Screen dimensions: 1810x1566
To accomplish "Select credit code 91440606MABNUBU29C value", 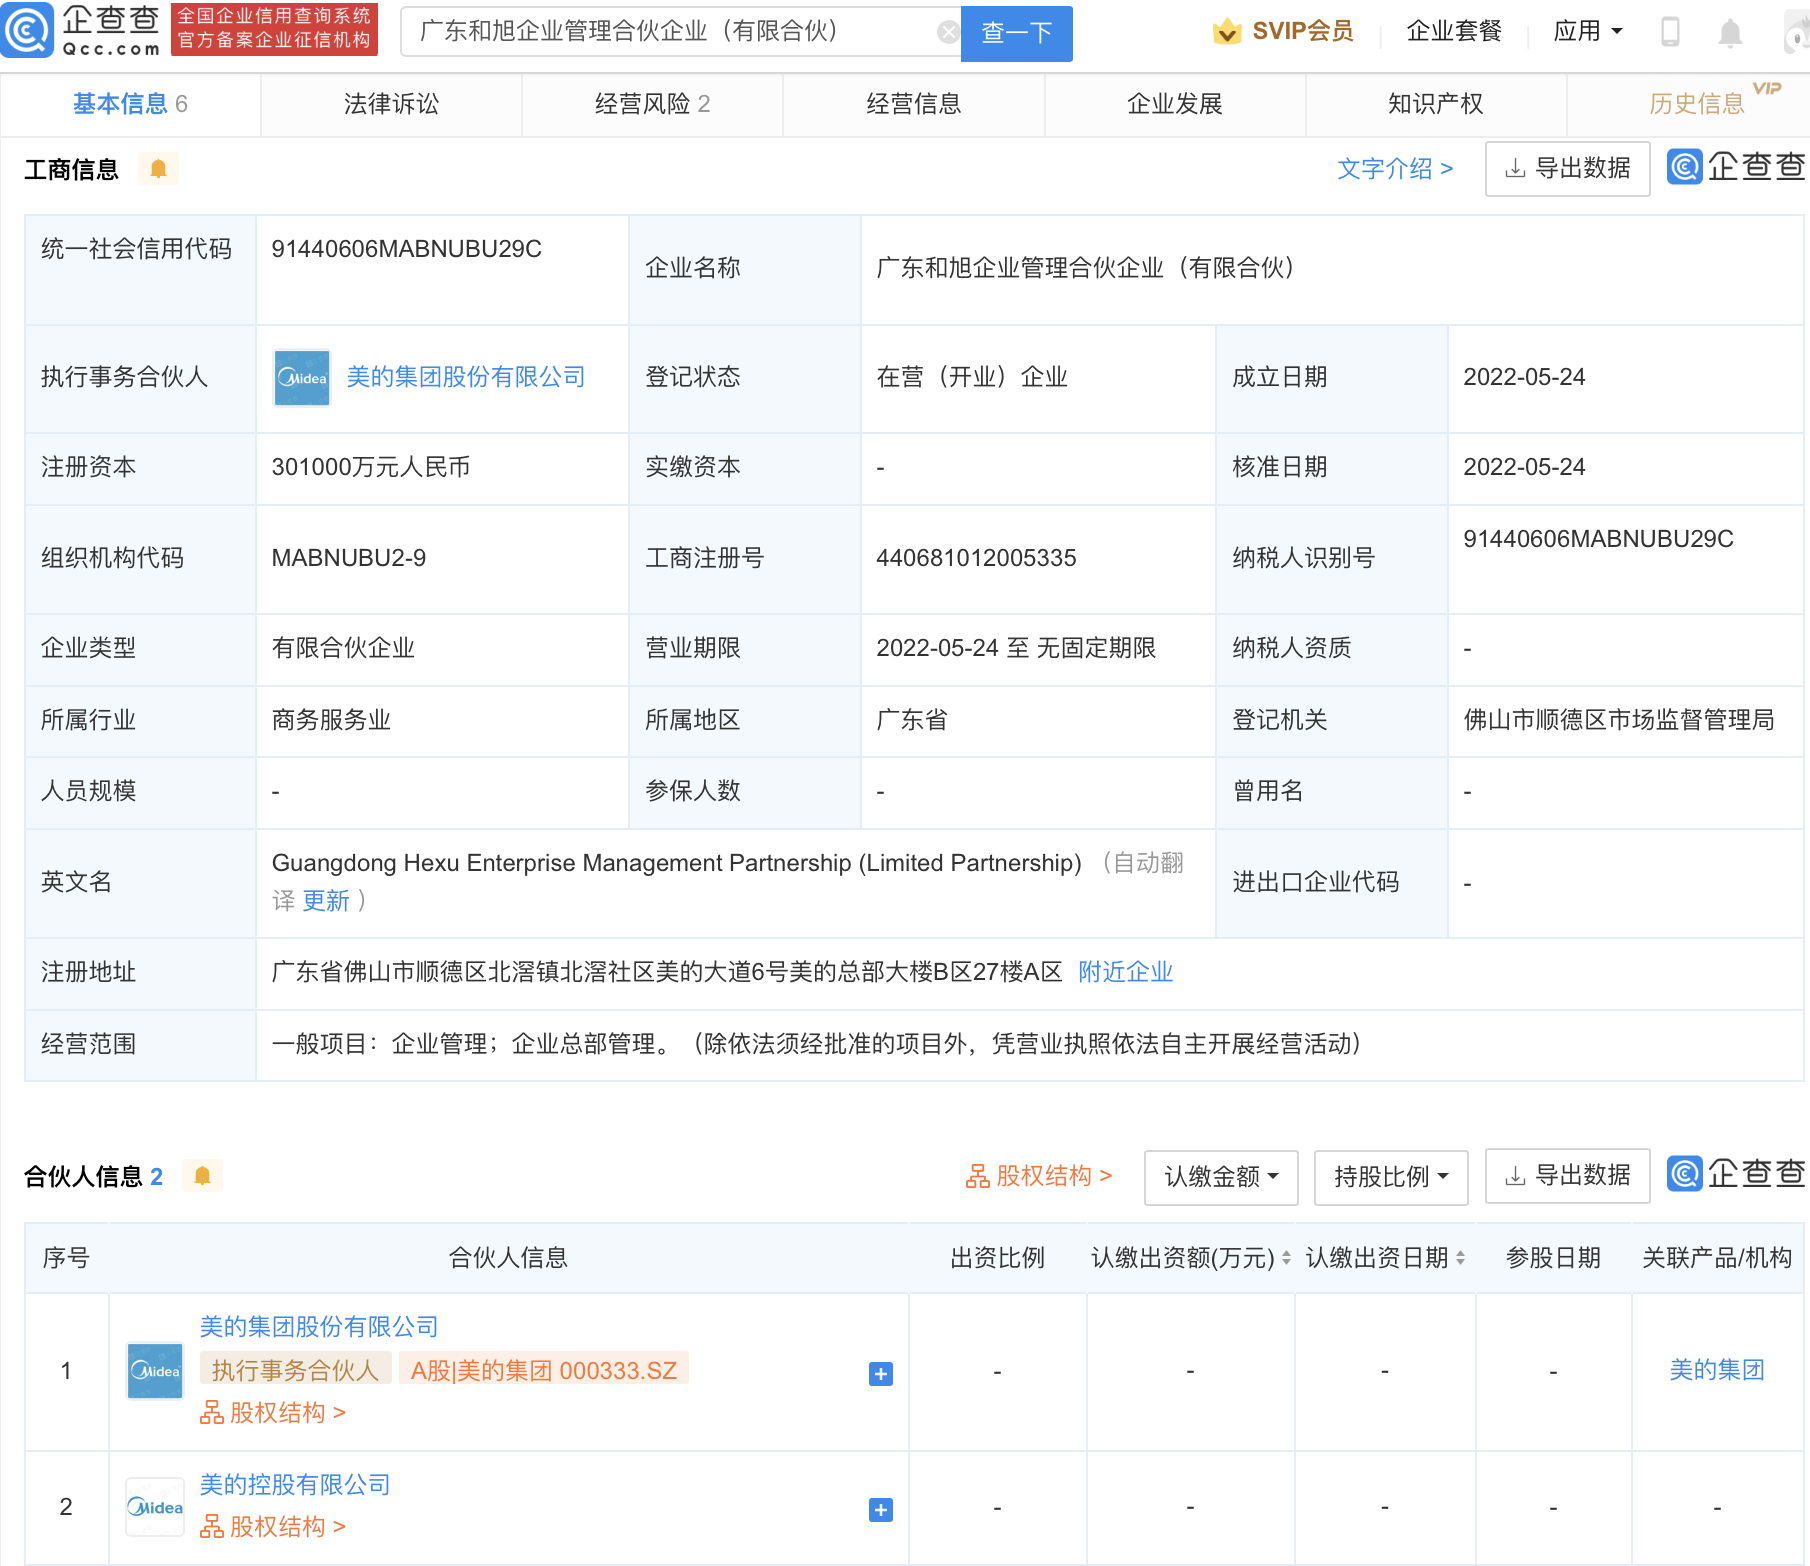I will (x=407, y=249).
